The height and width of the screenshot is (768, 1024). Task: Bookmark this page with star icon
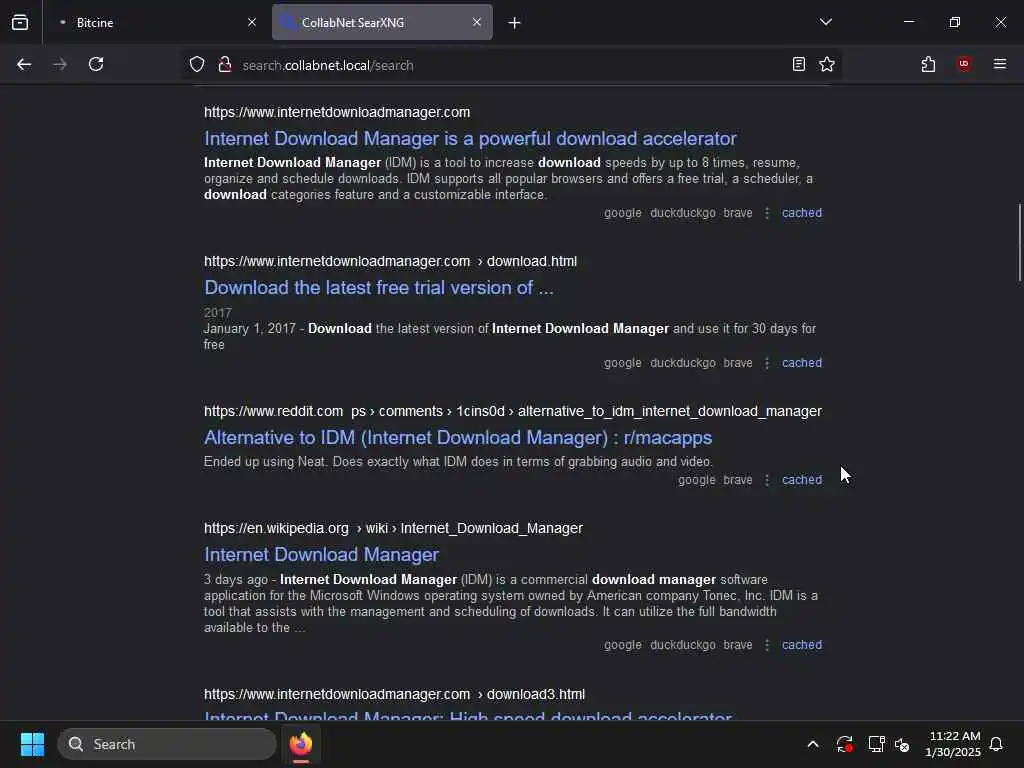tap(827, 64)
